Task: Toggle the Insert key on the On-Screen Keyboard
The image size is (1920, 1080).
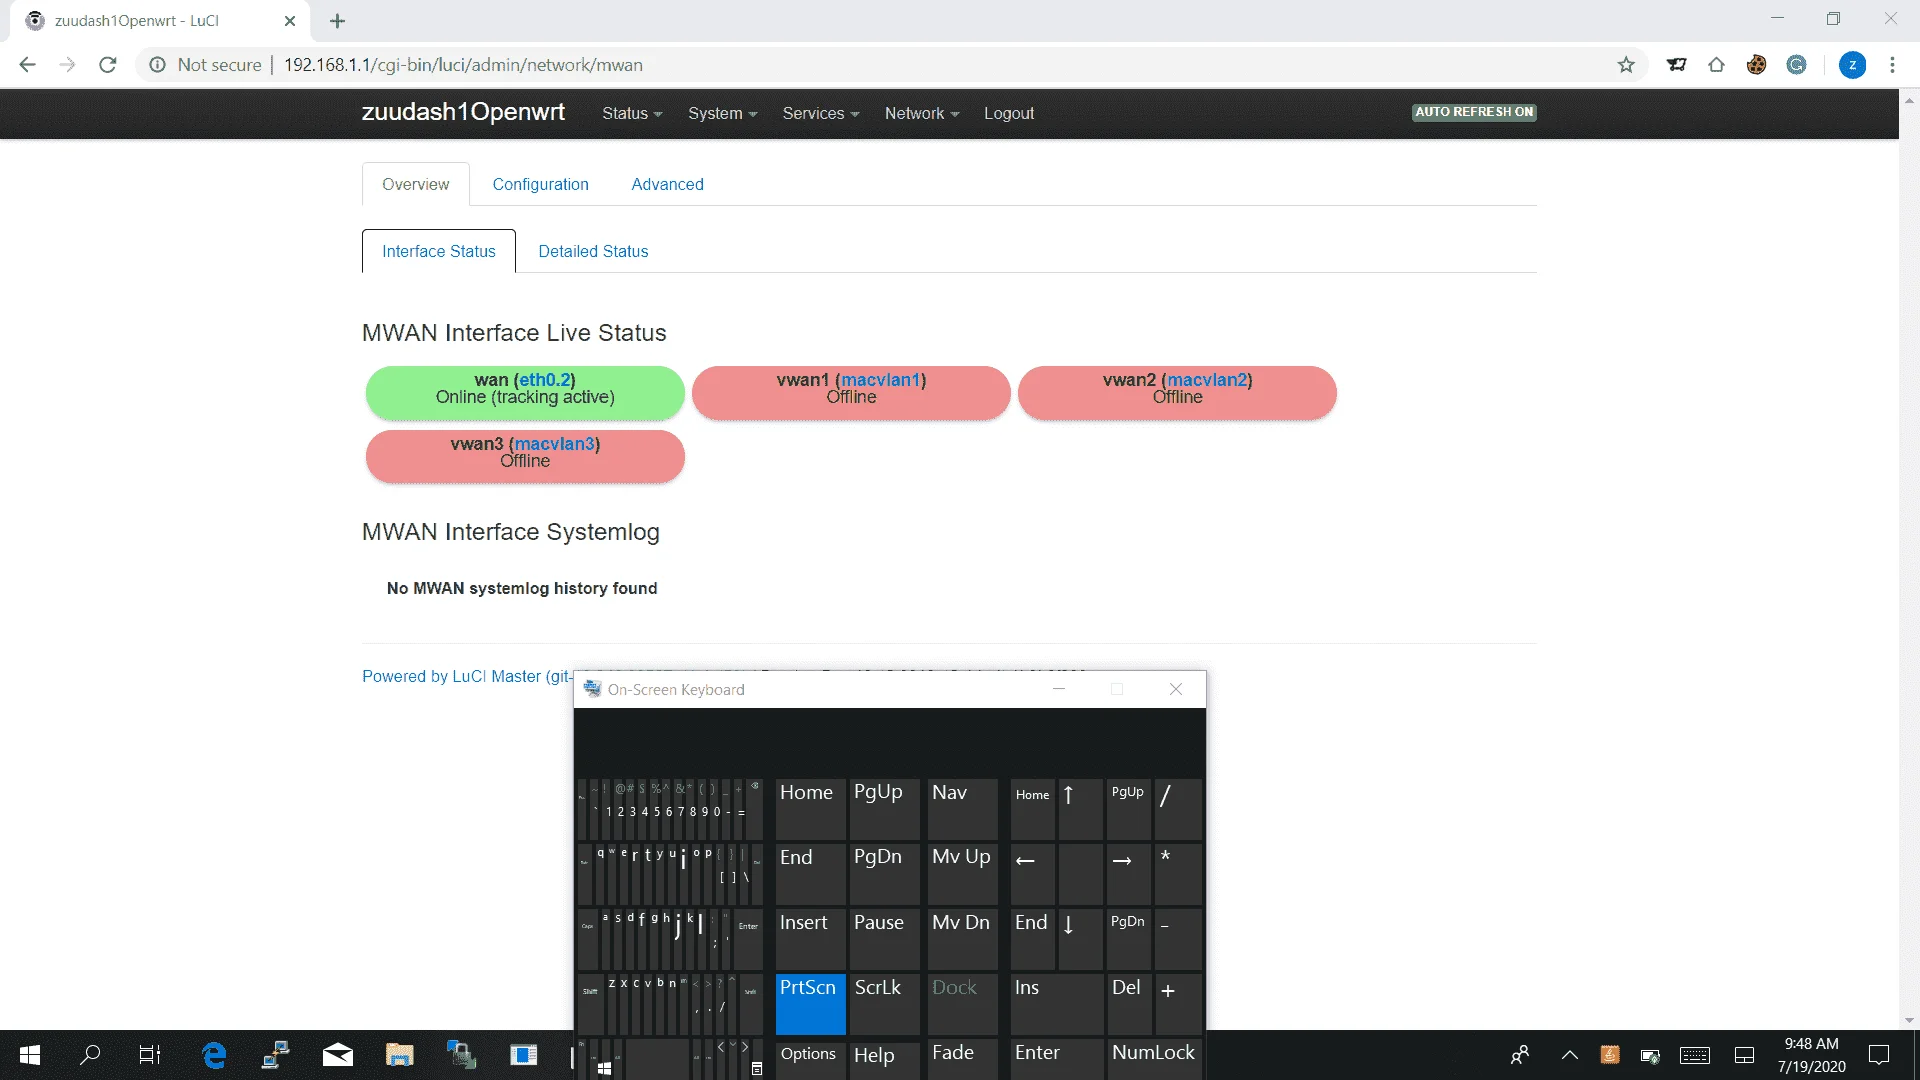Action: pyautogui.click(x=810, y=938)
